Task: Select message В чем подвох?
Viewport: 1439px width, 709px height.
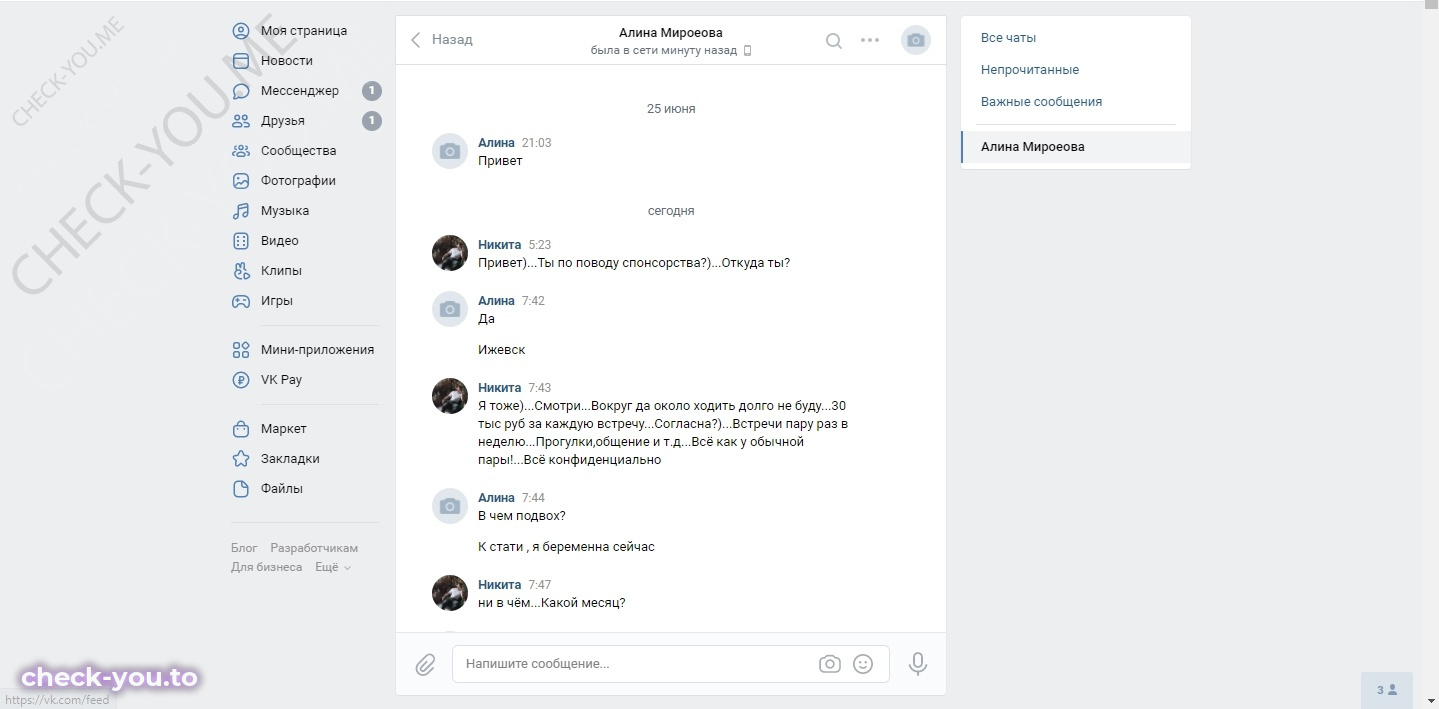Action: click(x=522, y=516)
